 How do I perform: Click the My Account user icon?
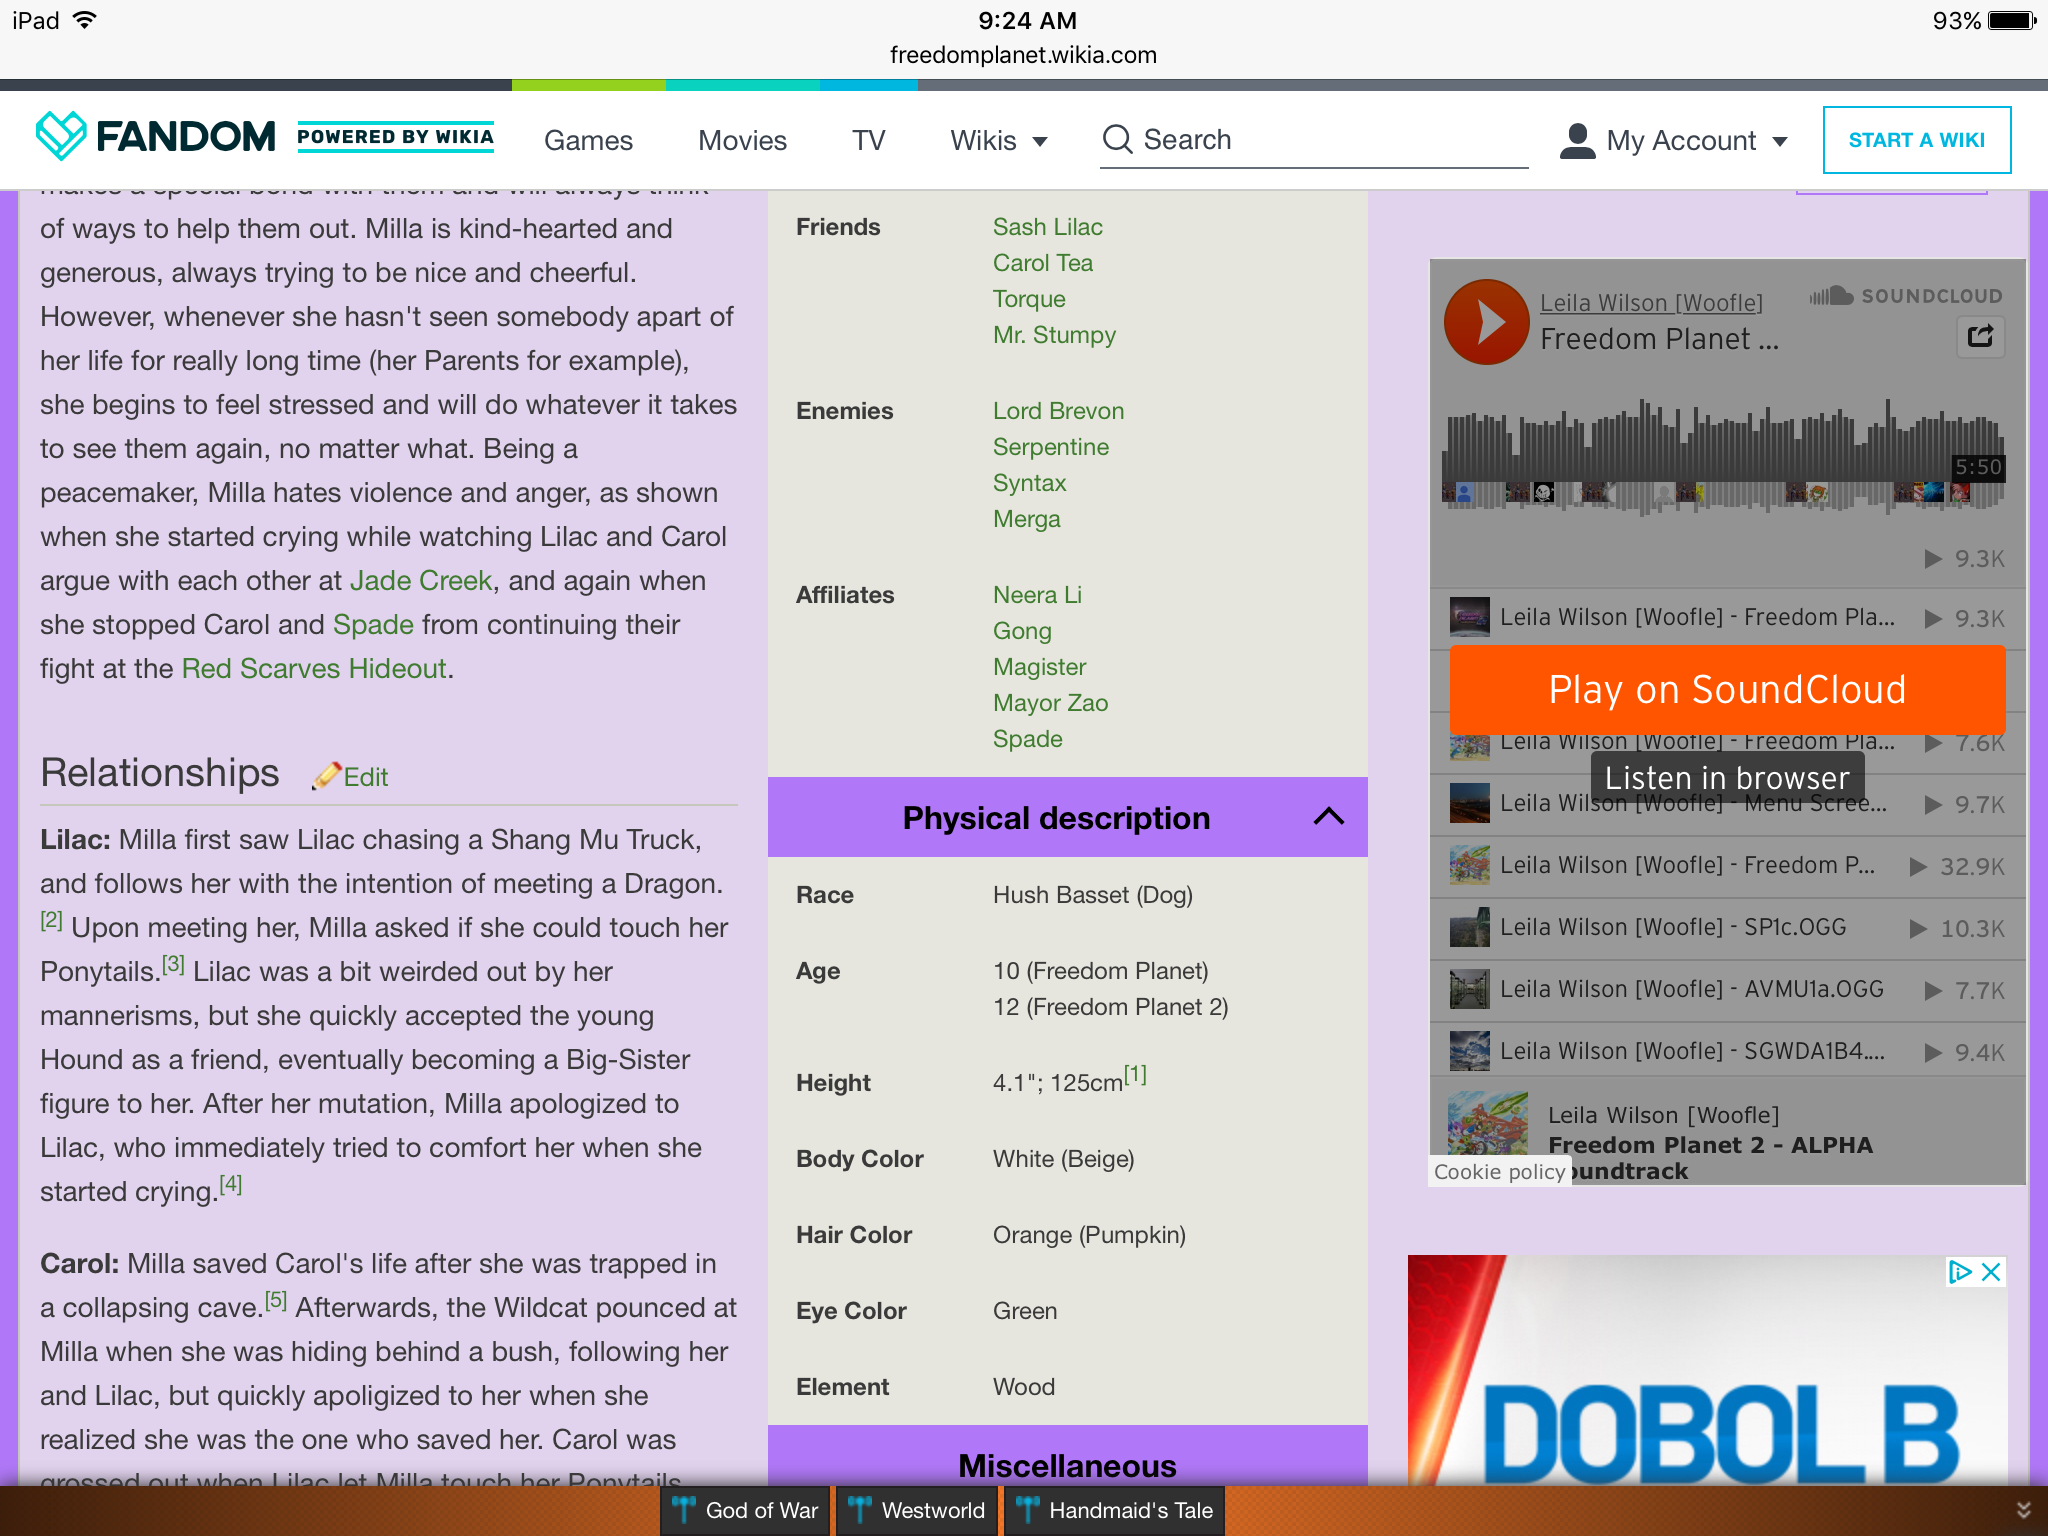[1577, 140]
